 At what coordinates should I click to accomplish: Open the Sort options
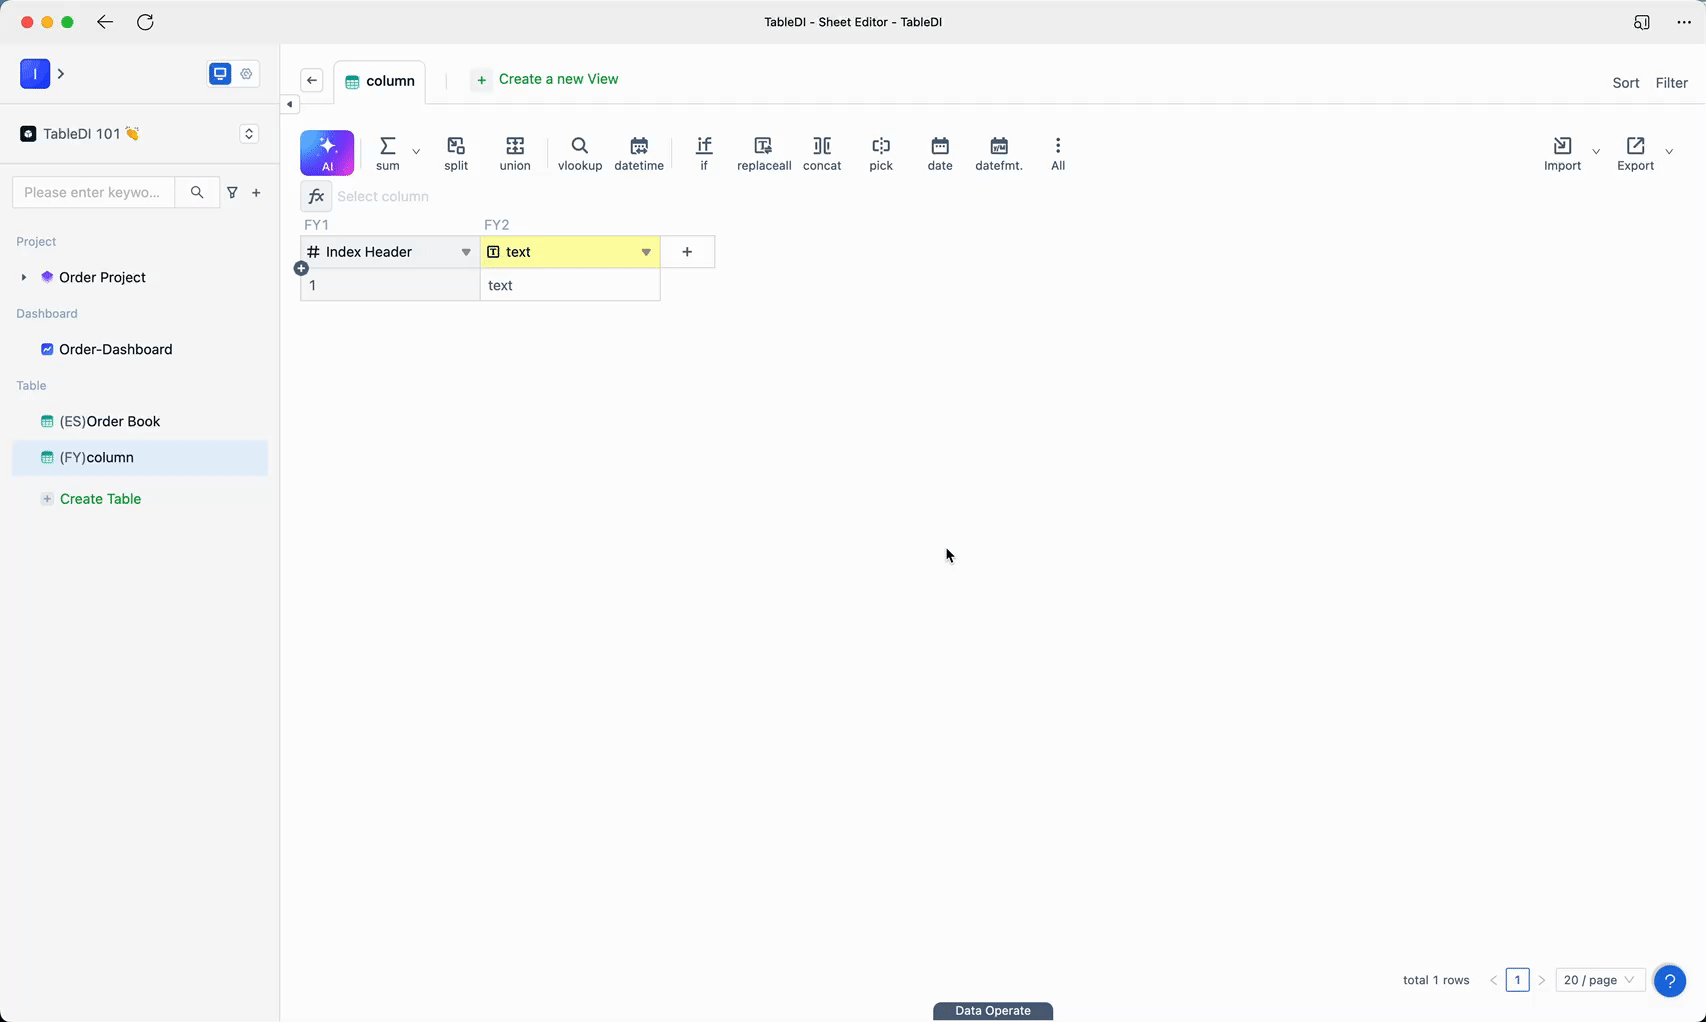point(1626,83)
